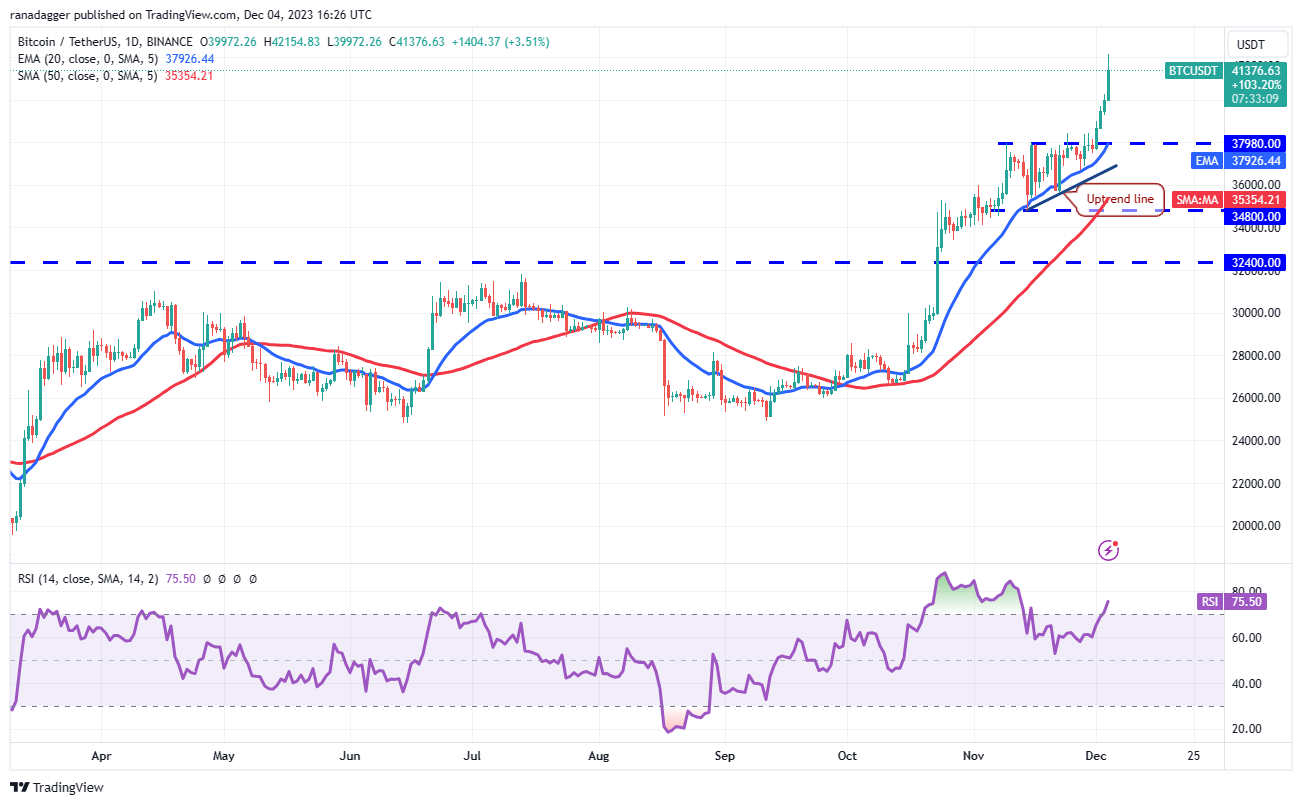Screen dimensions: 1302x805
Task: Click the Aug label on the time axis
Action: (598, 756)
